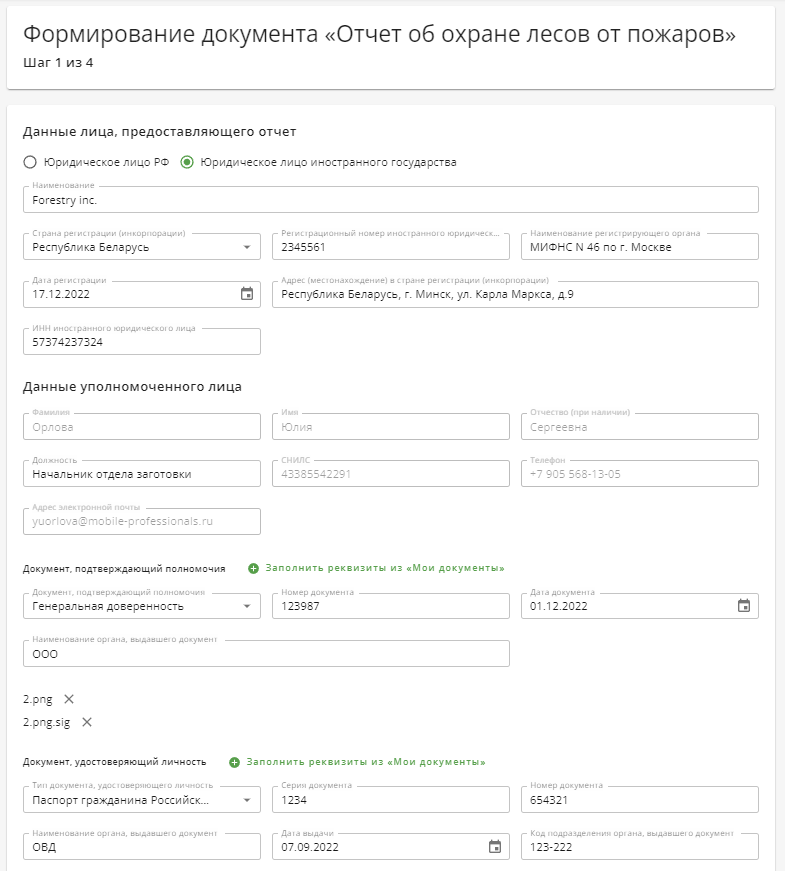The image size is (785, 871).
Task: Click label Документ, удостоверяющий личность
Action: pos(114,762)
